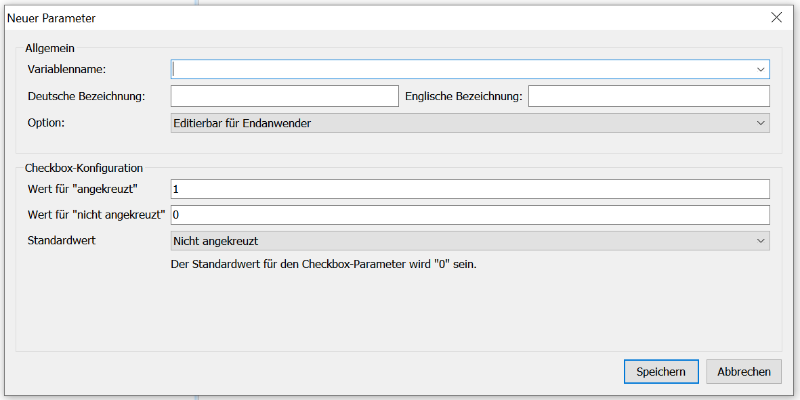800x400 pixels.
Task: Expand the Standardwert dropdown 'Nicht angekreuzt'
Action: point(470,241)
